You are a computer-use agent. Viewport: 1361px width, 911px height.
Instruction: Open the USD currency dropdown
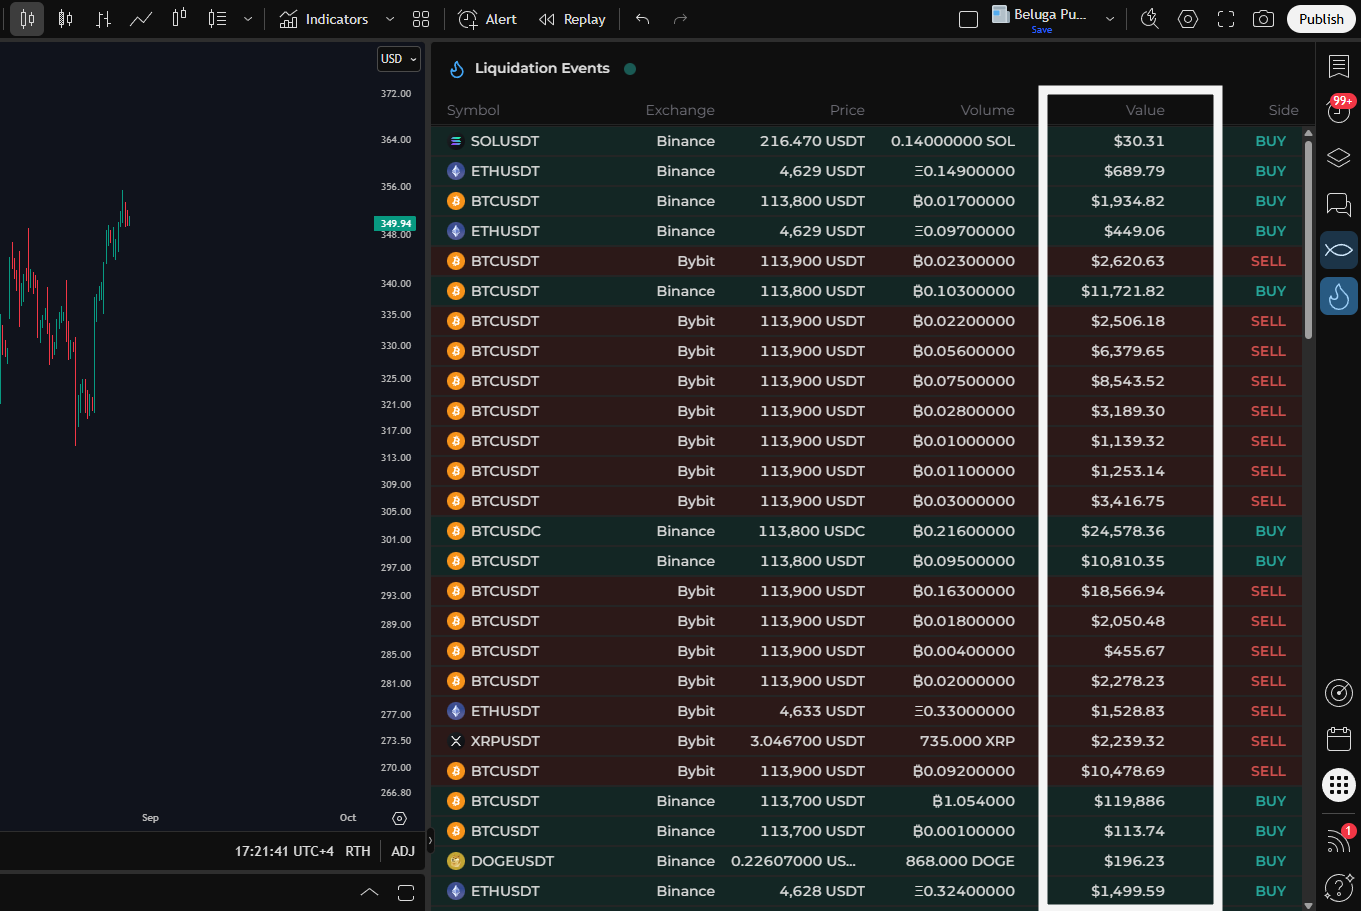[398, 59]
